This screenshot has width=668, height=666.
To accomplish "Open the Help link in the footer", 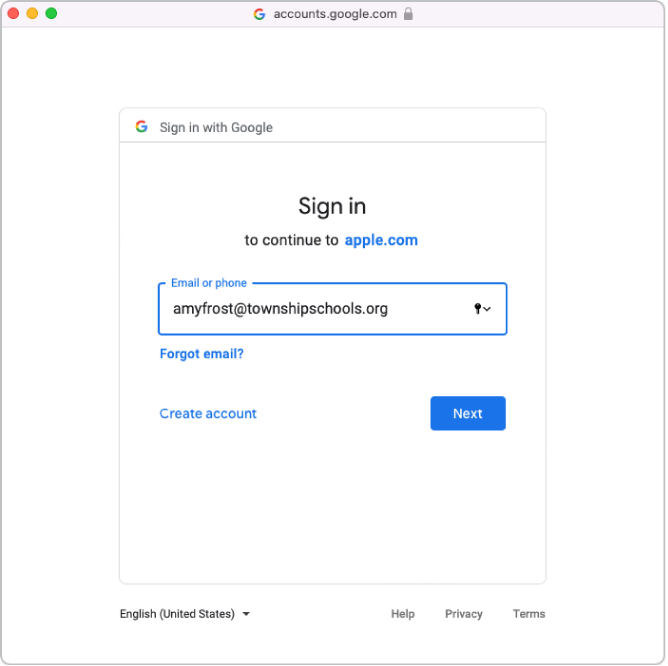I will click(402, 614).
